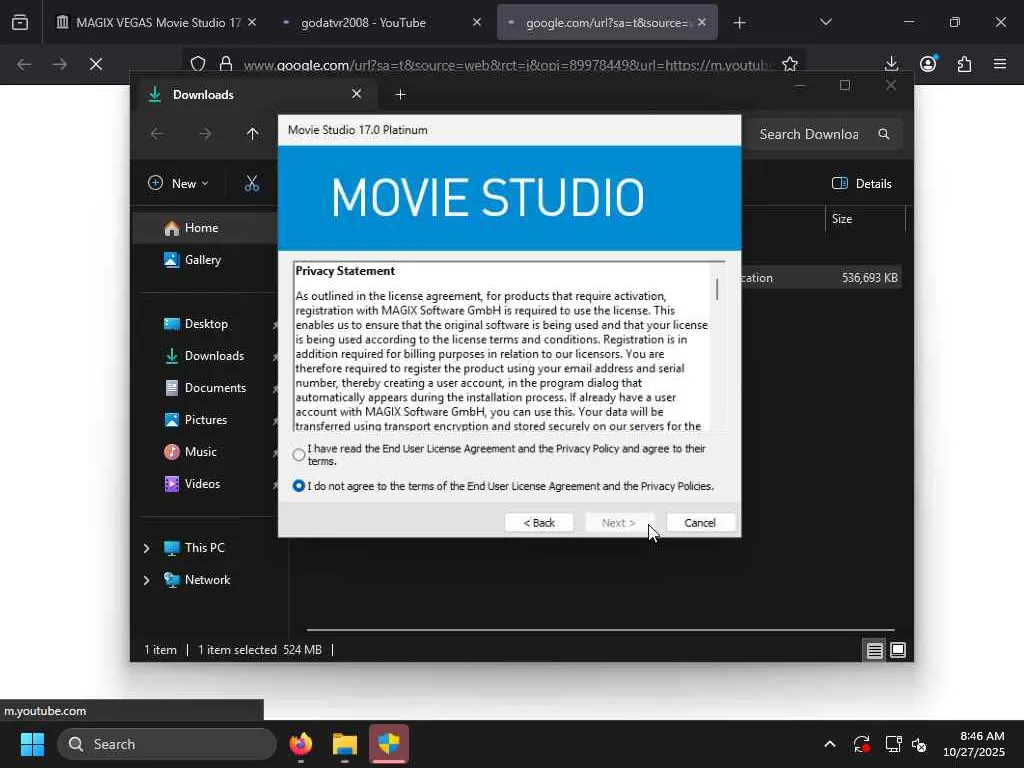Screen dimensions: 1024x768
Task: Select the Downloads tab in File Explorer
Action: click(x=255, y=95)
